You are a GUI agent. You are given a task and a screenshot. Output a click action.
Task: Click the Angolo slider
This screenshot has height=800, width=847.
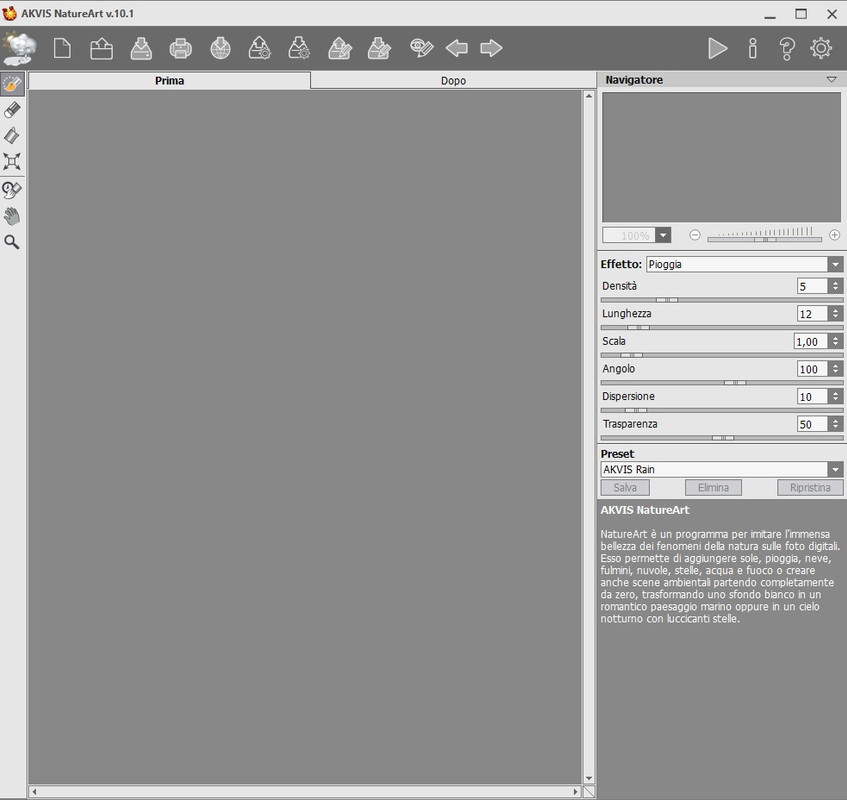click(722, 382)
